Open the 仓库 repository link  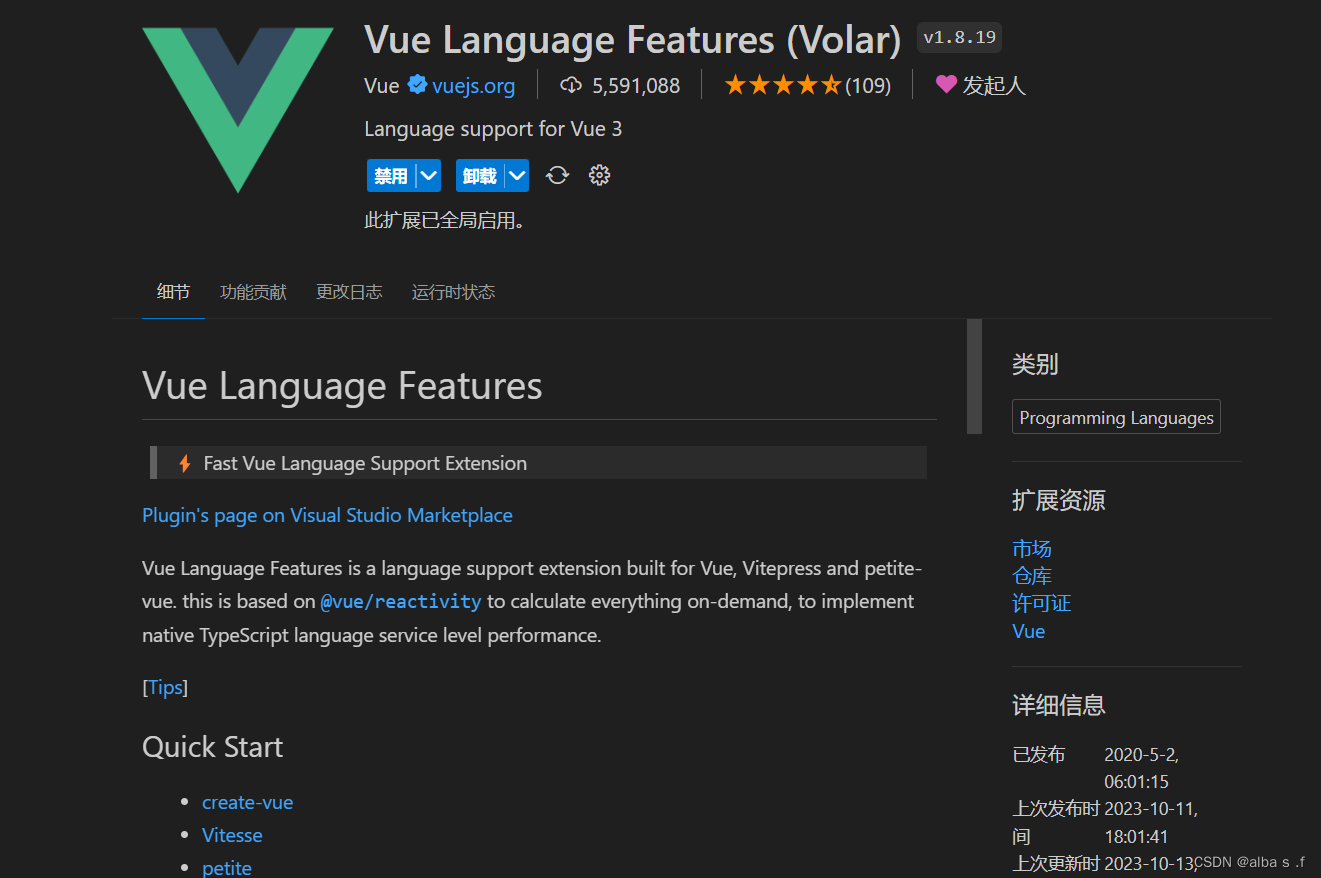(x=1031, y=575)
